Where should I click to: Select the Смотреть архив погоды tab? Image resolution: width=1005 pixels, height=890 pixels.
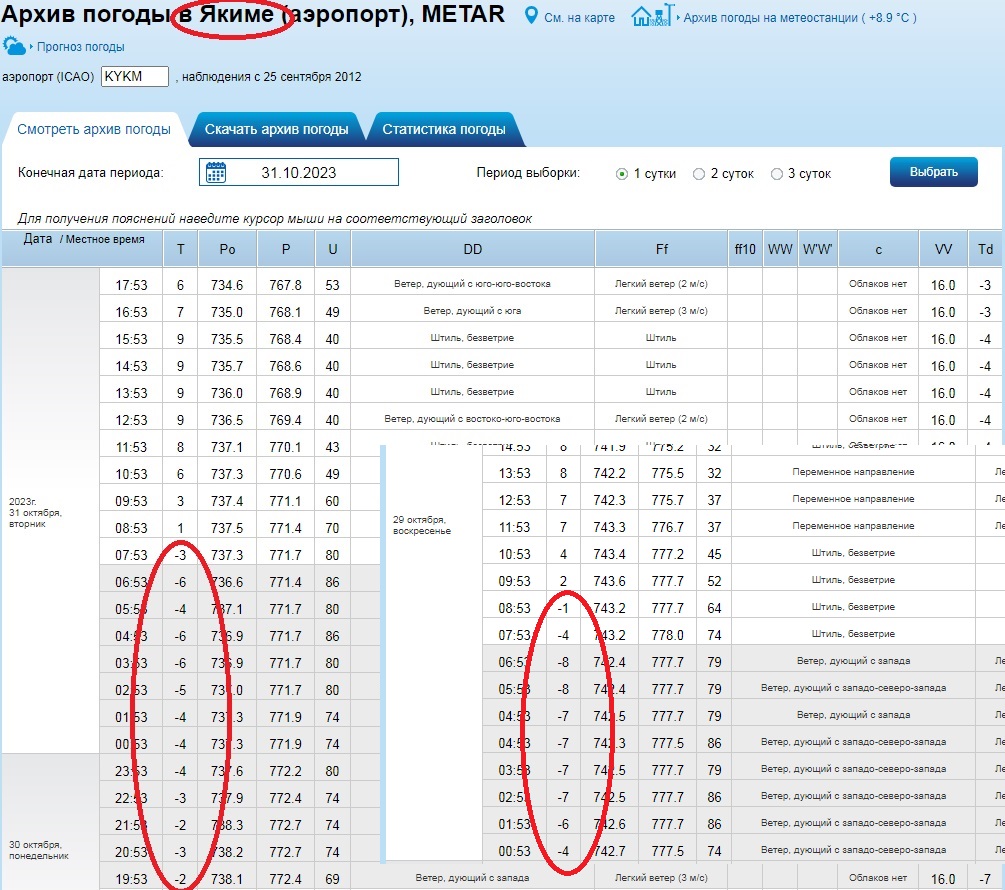point(94,129)
